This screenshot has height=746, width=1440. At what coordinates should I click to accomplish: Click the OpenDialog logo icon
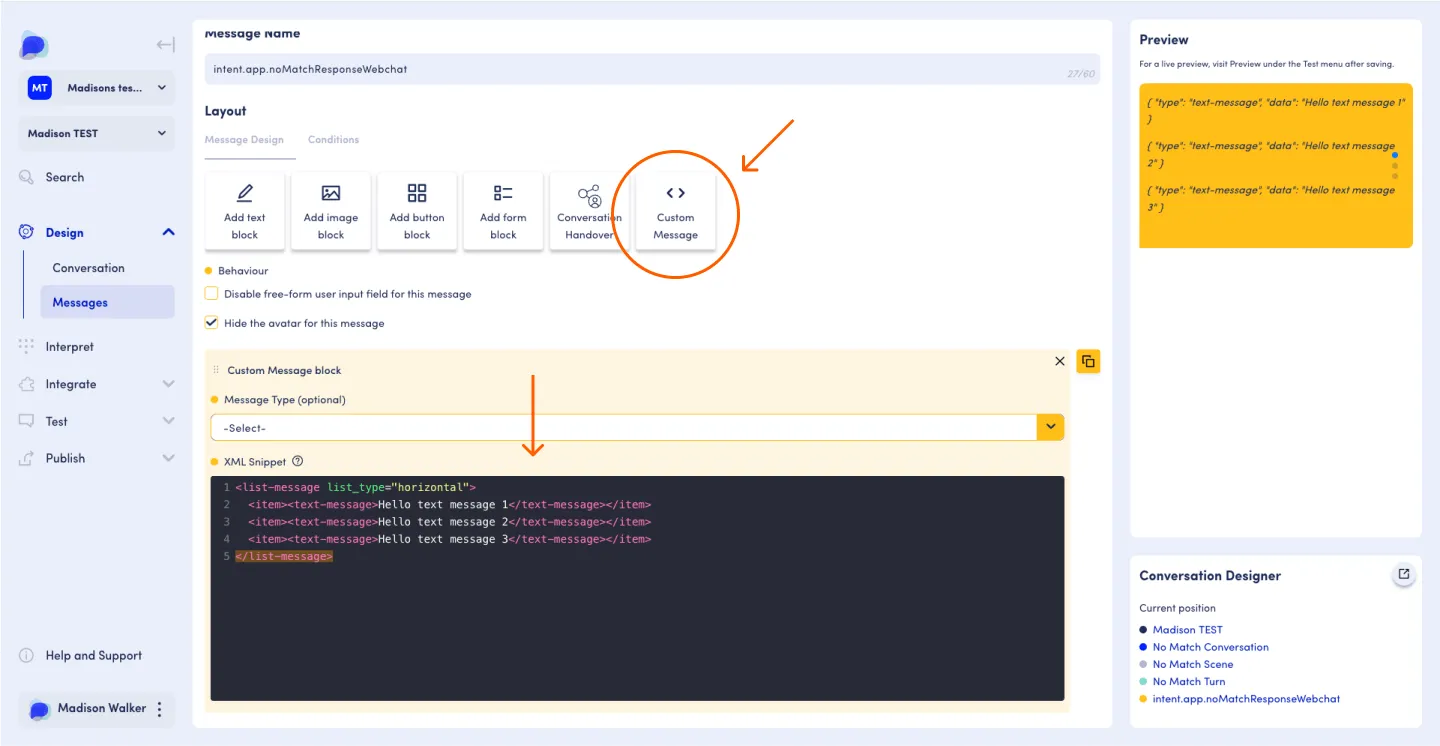click(34, 45)
